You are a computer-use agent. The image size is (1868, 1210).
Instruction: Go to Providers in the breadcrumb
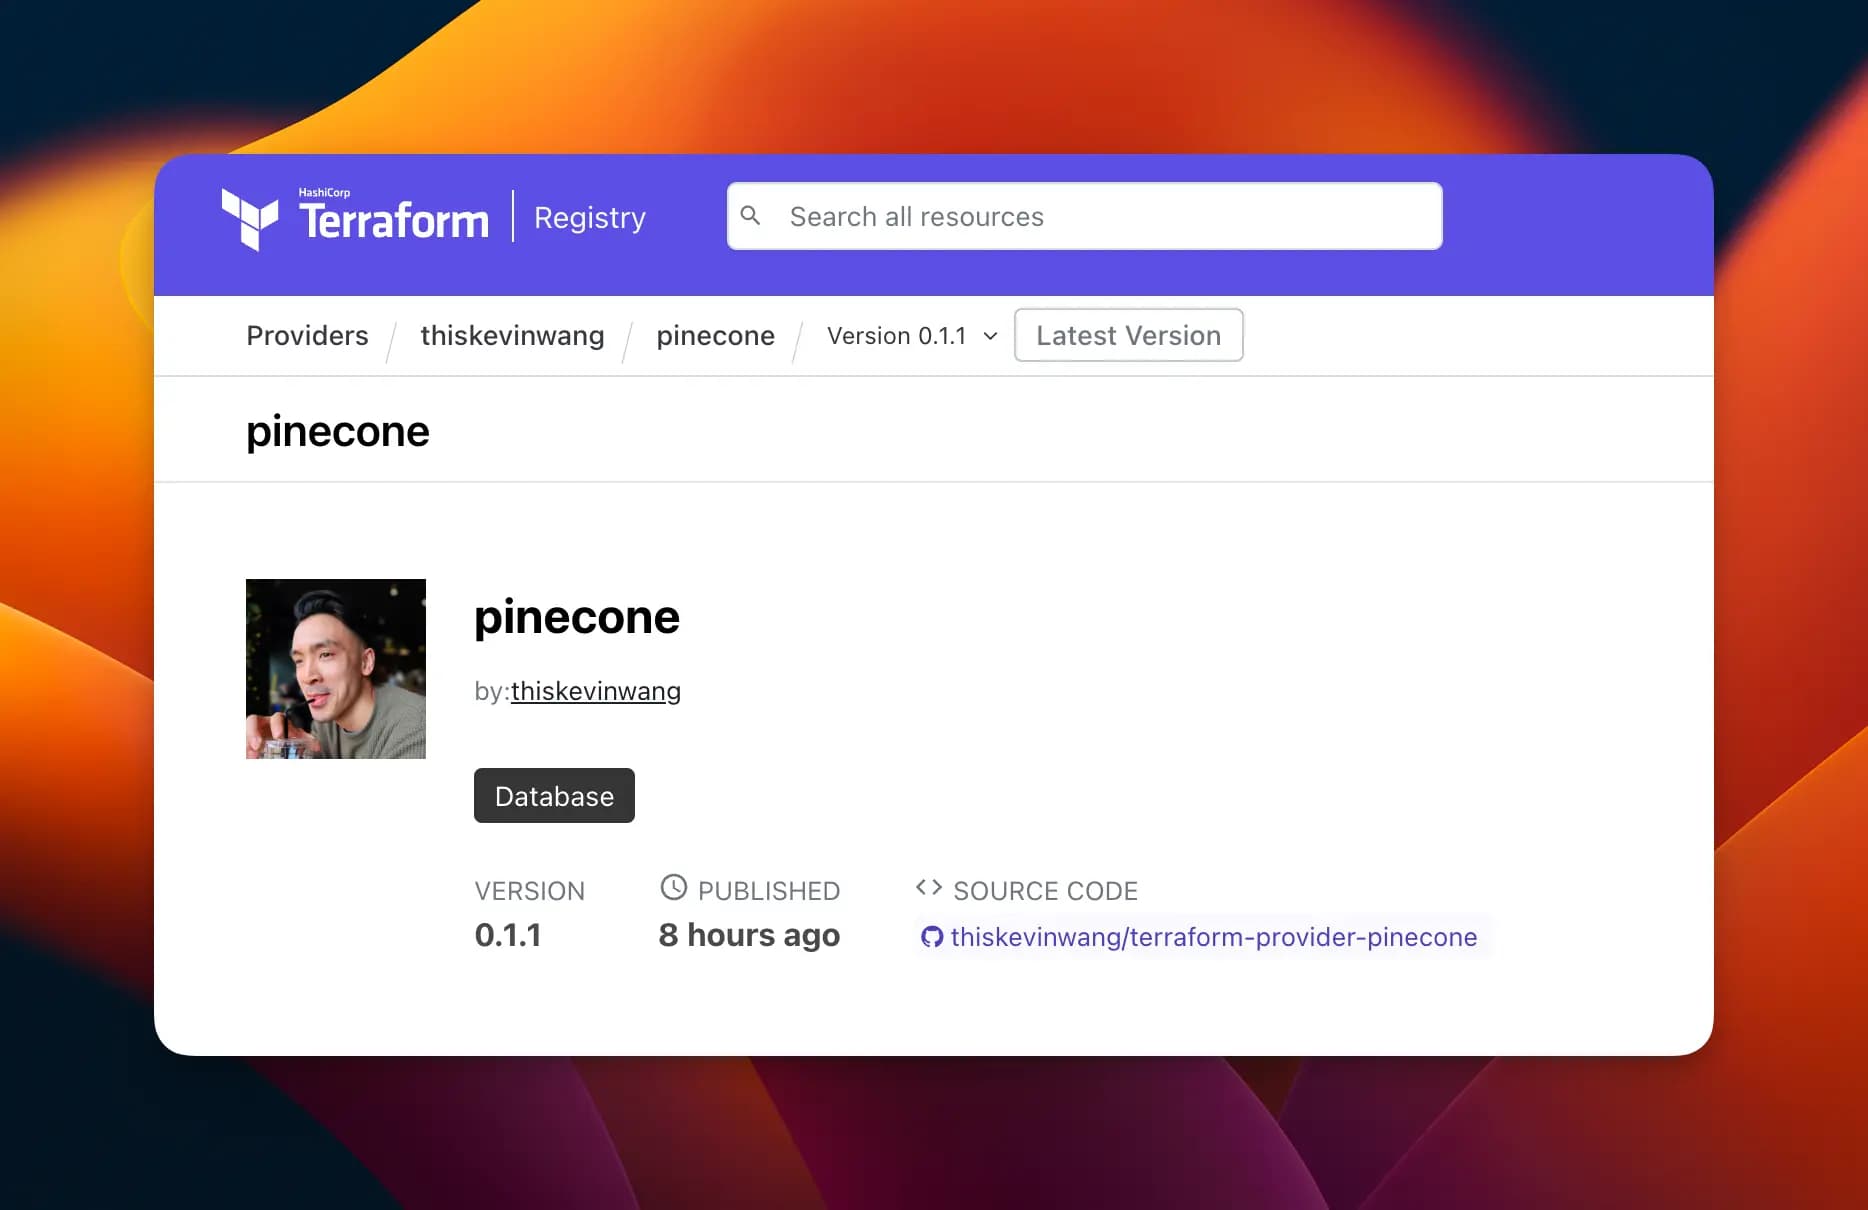click(x=307, y=336)
